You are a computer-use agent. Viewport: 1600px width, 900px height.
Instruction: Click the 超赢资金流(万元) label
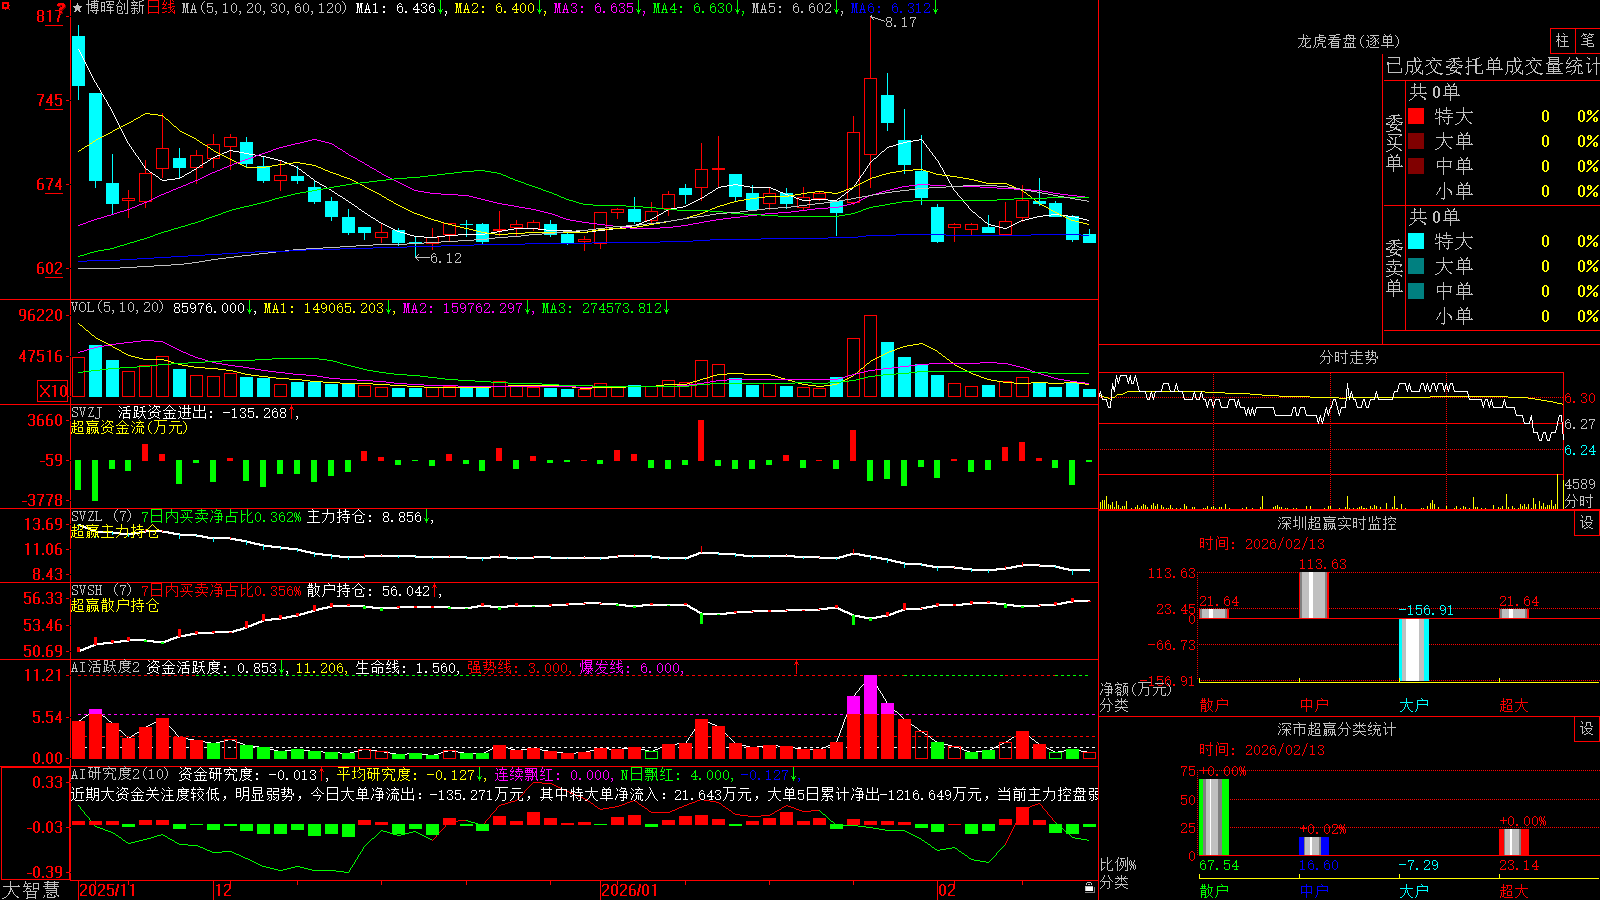pos(129,427)
